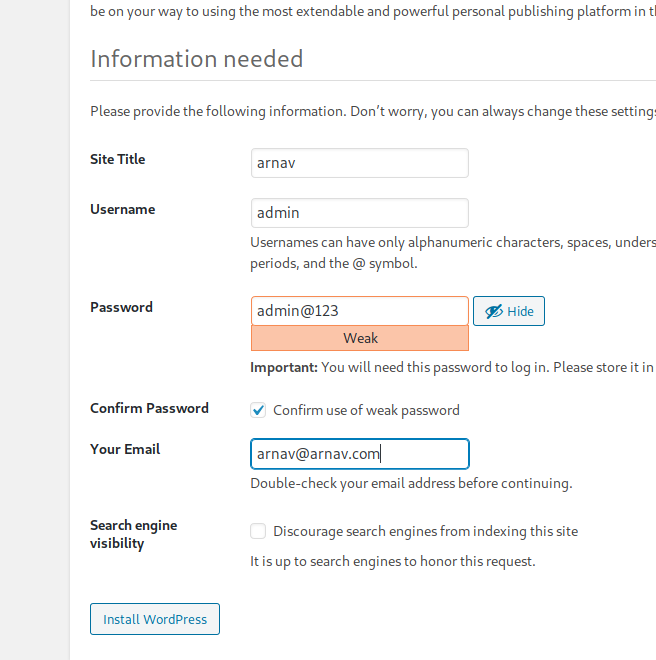Click into the Username field with admin
Viewport: 656px width, 660px height.
pos(359,213)
